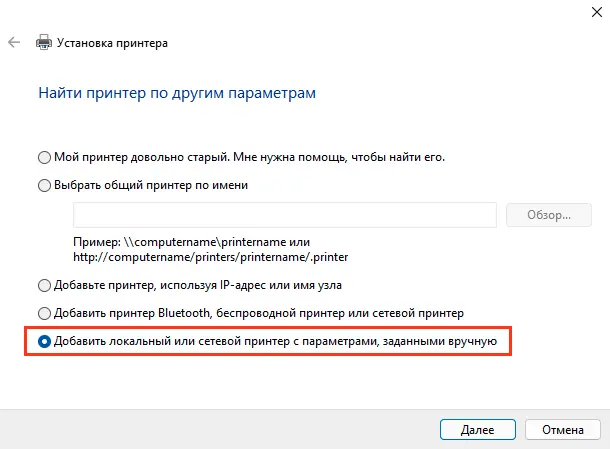
Task: Cancel setup with the 'Отмена' button
Action: [x=563, y=430]
